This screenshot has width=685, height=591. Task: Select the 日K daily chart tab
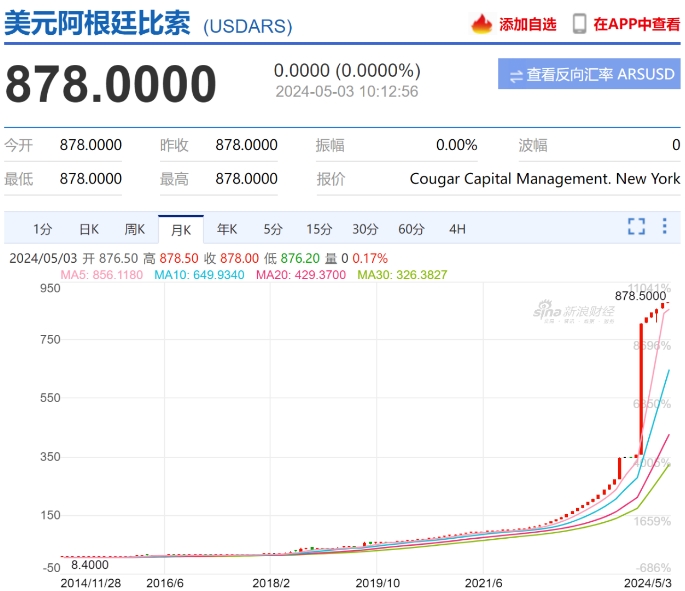(x=89, y=228)
